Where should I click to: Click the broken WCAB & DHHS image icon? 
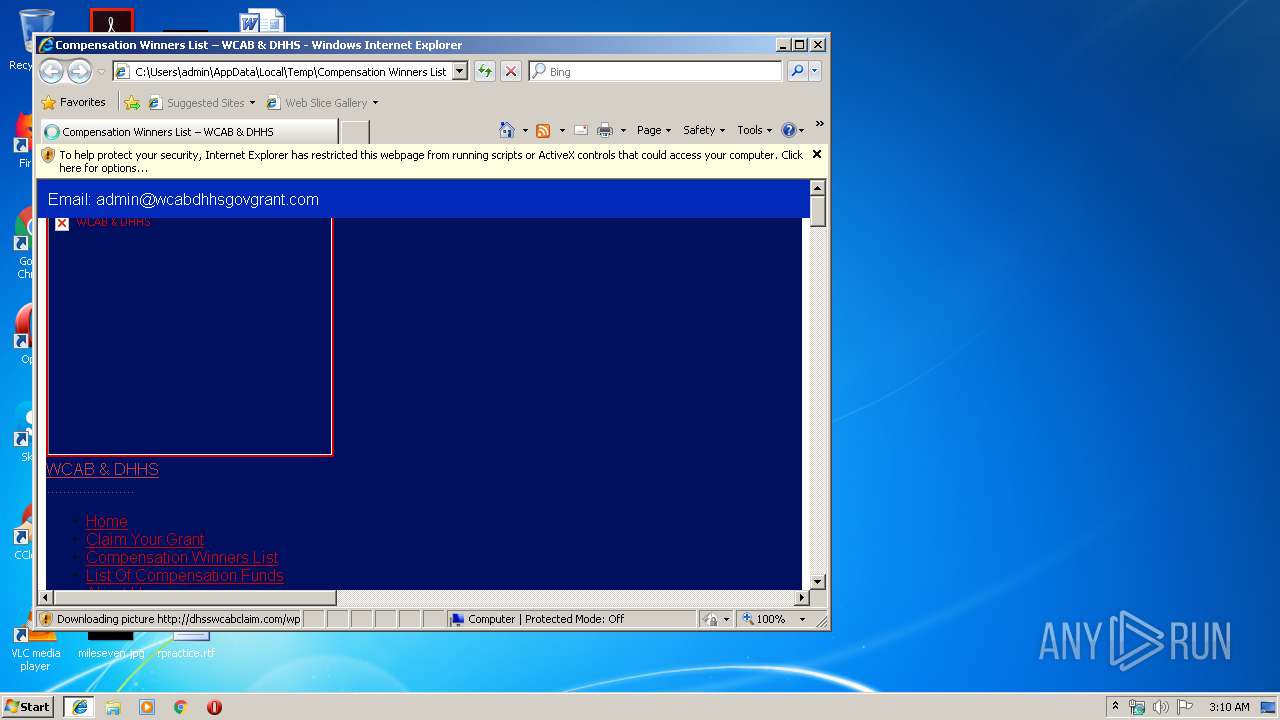point(62,223)
